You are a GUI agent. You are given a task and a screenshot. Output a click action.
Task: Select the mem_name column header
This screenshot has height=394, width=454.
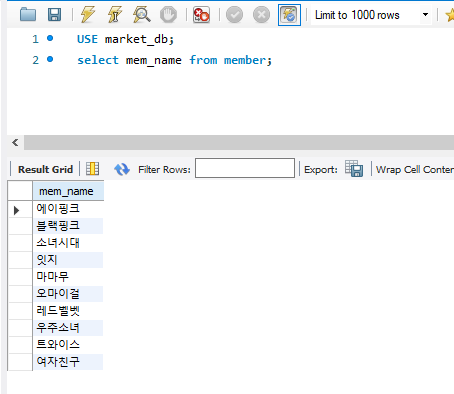68,191
